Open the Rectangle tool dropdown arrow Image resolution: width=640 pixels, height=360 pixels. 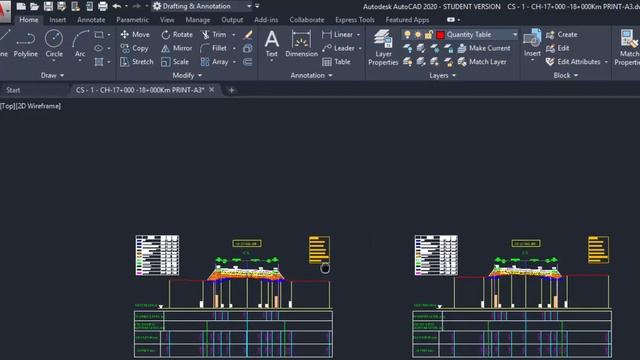109,35
